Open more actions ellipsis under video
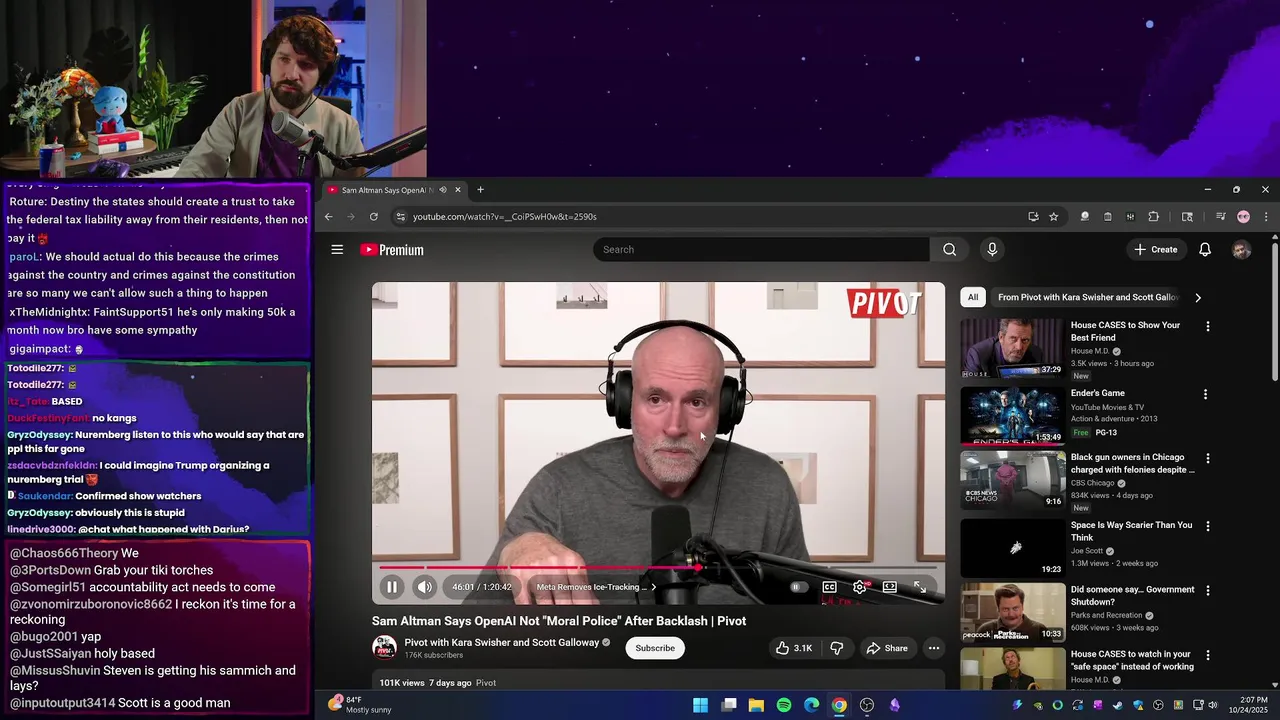1280x720 pixels. point(934,648)
